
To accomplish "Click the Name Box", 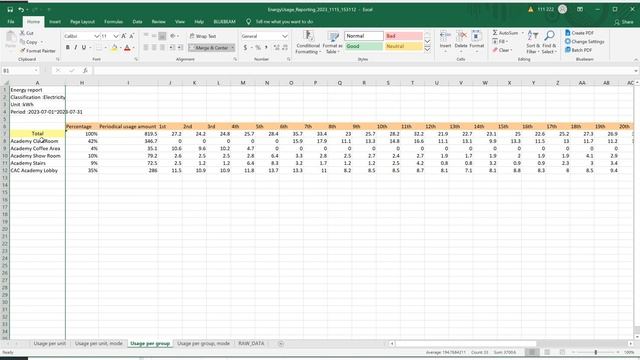I will click(x=20, y=71).
